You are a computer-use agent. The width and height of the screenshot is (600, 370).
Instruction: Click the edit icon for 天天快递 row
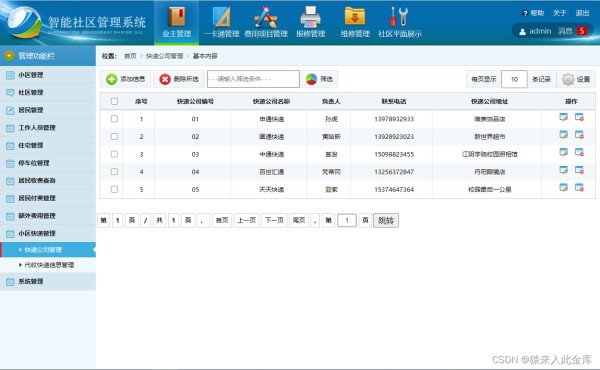point(564,188)
